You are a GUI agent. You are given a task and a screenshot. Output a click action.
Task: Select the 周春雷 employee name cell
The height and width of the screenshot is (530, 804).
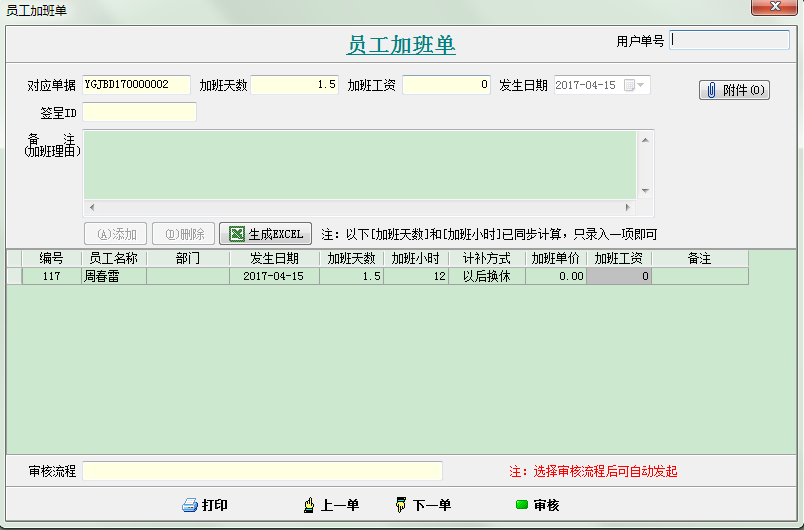point(113,276)
